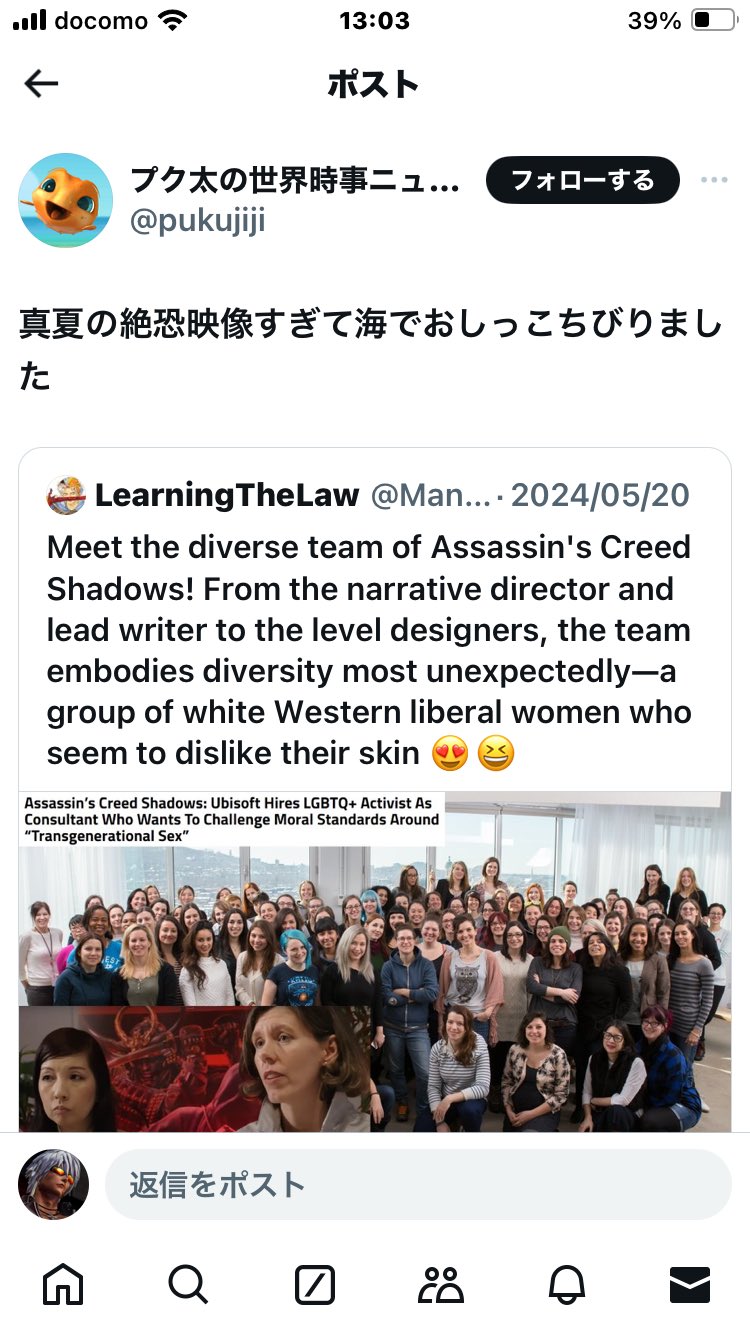Open the LearningTheLaw quoted author name
The image size is (750, 1334).
(x=227, y=494)
